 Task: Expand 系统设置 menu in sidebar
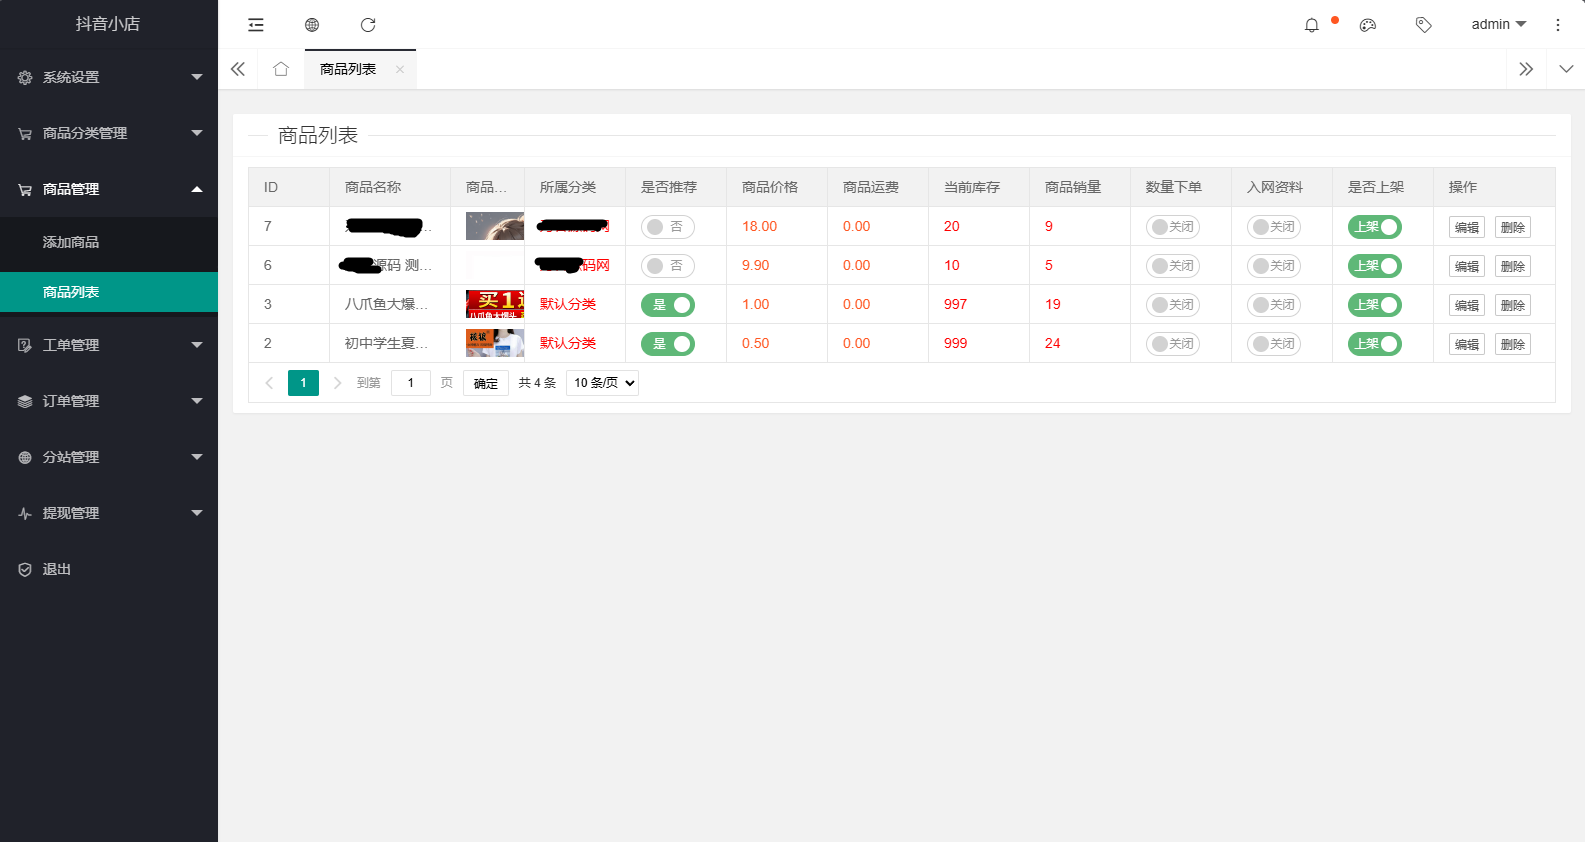[x=109, y=77]
